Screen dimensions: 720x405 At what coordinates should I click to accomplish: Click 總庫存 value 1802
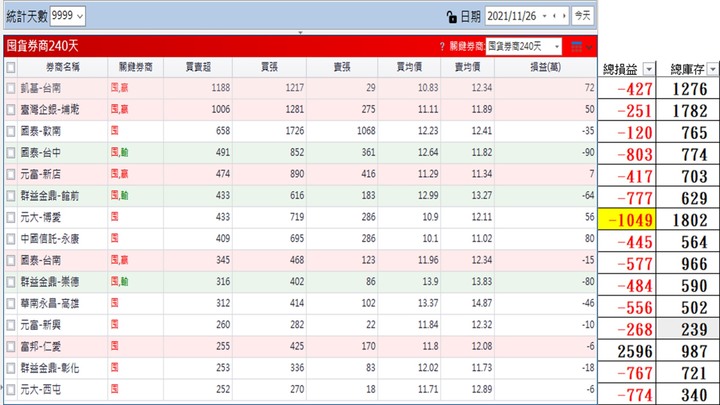[x=690, y=220]
